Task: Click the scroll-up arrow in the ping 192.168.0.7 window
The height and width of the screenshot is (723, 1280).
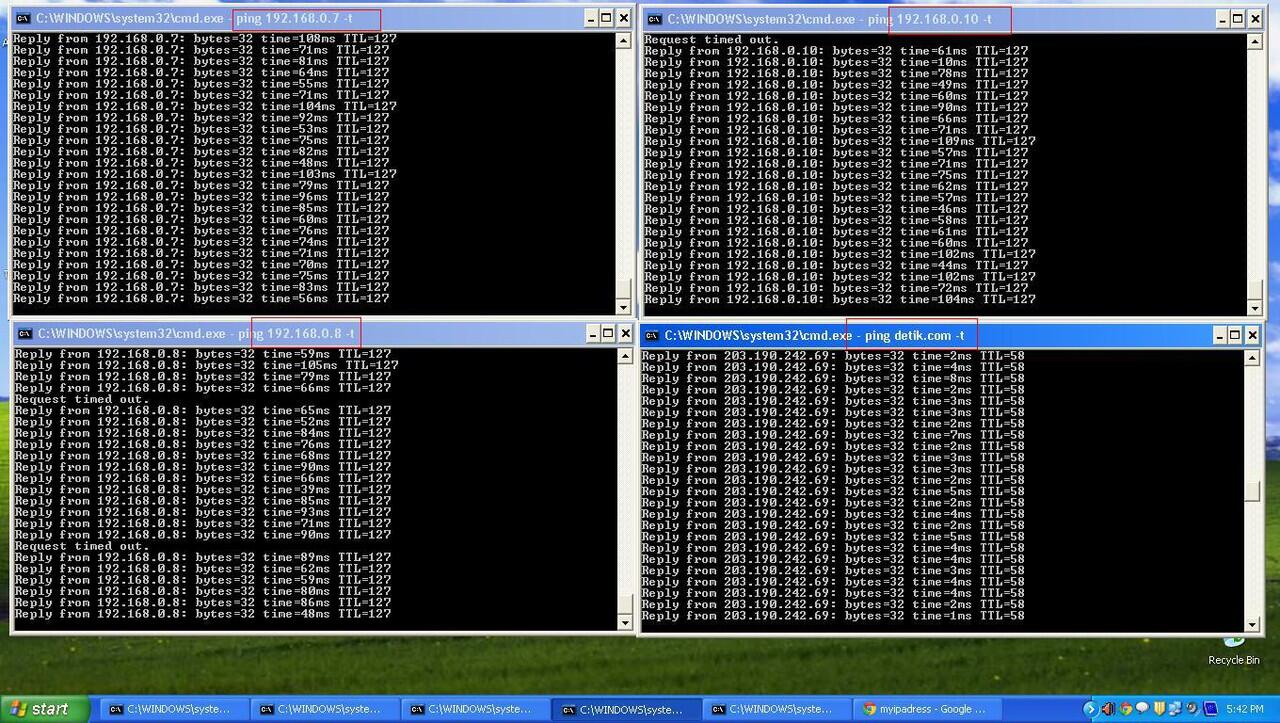Action: pos(624,41)
